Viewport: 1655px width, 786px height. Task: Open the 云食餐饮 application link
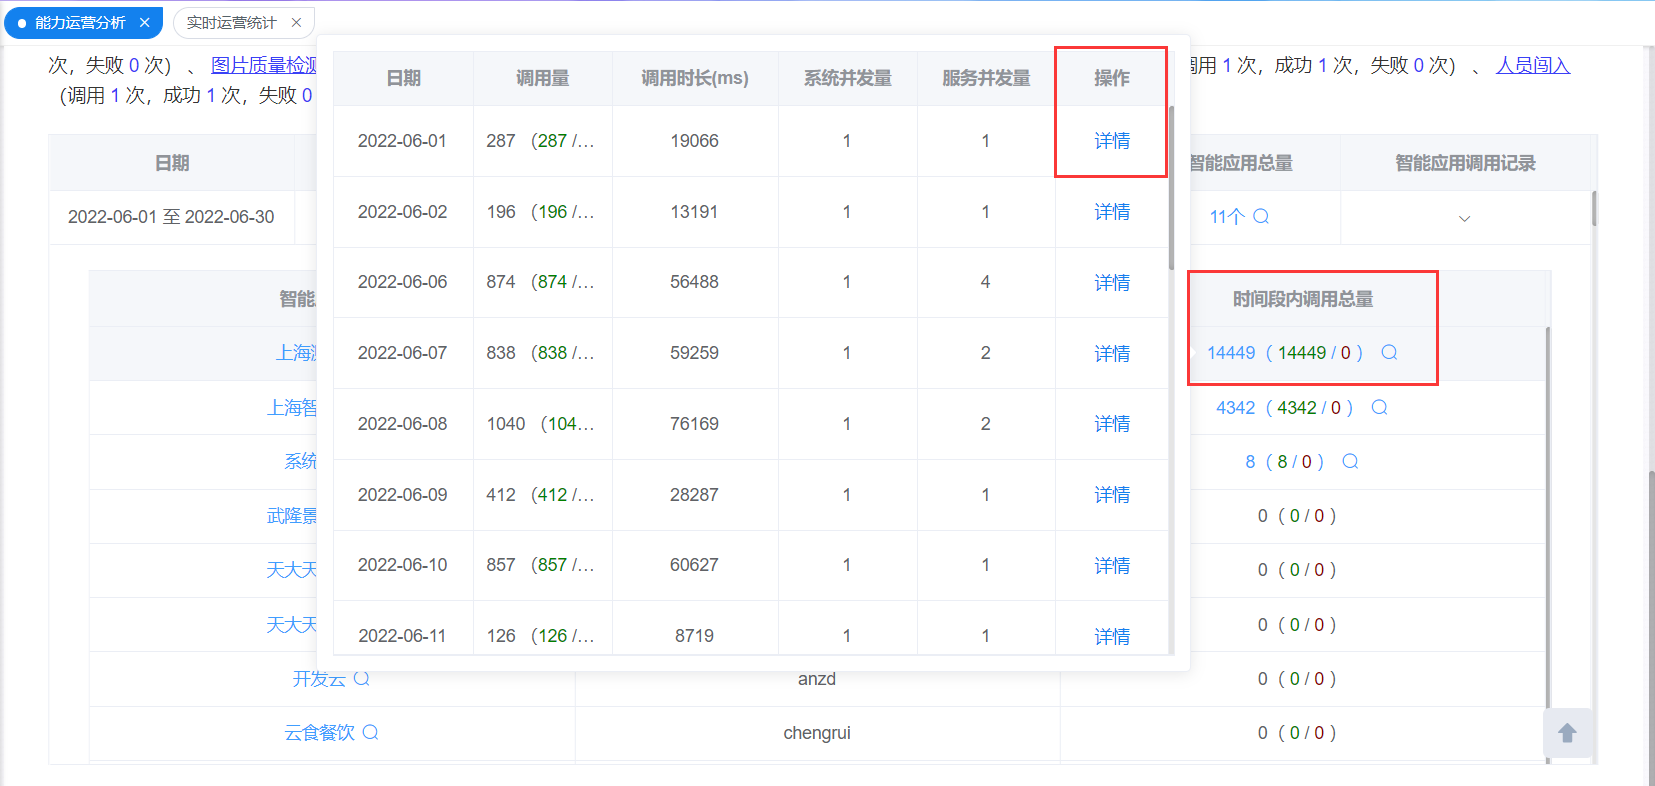coord(319,733)
